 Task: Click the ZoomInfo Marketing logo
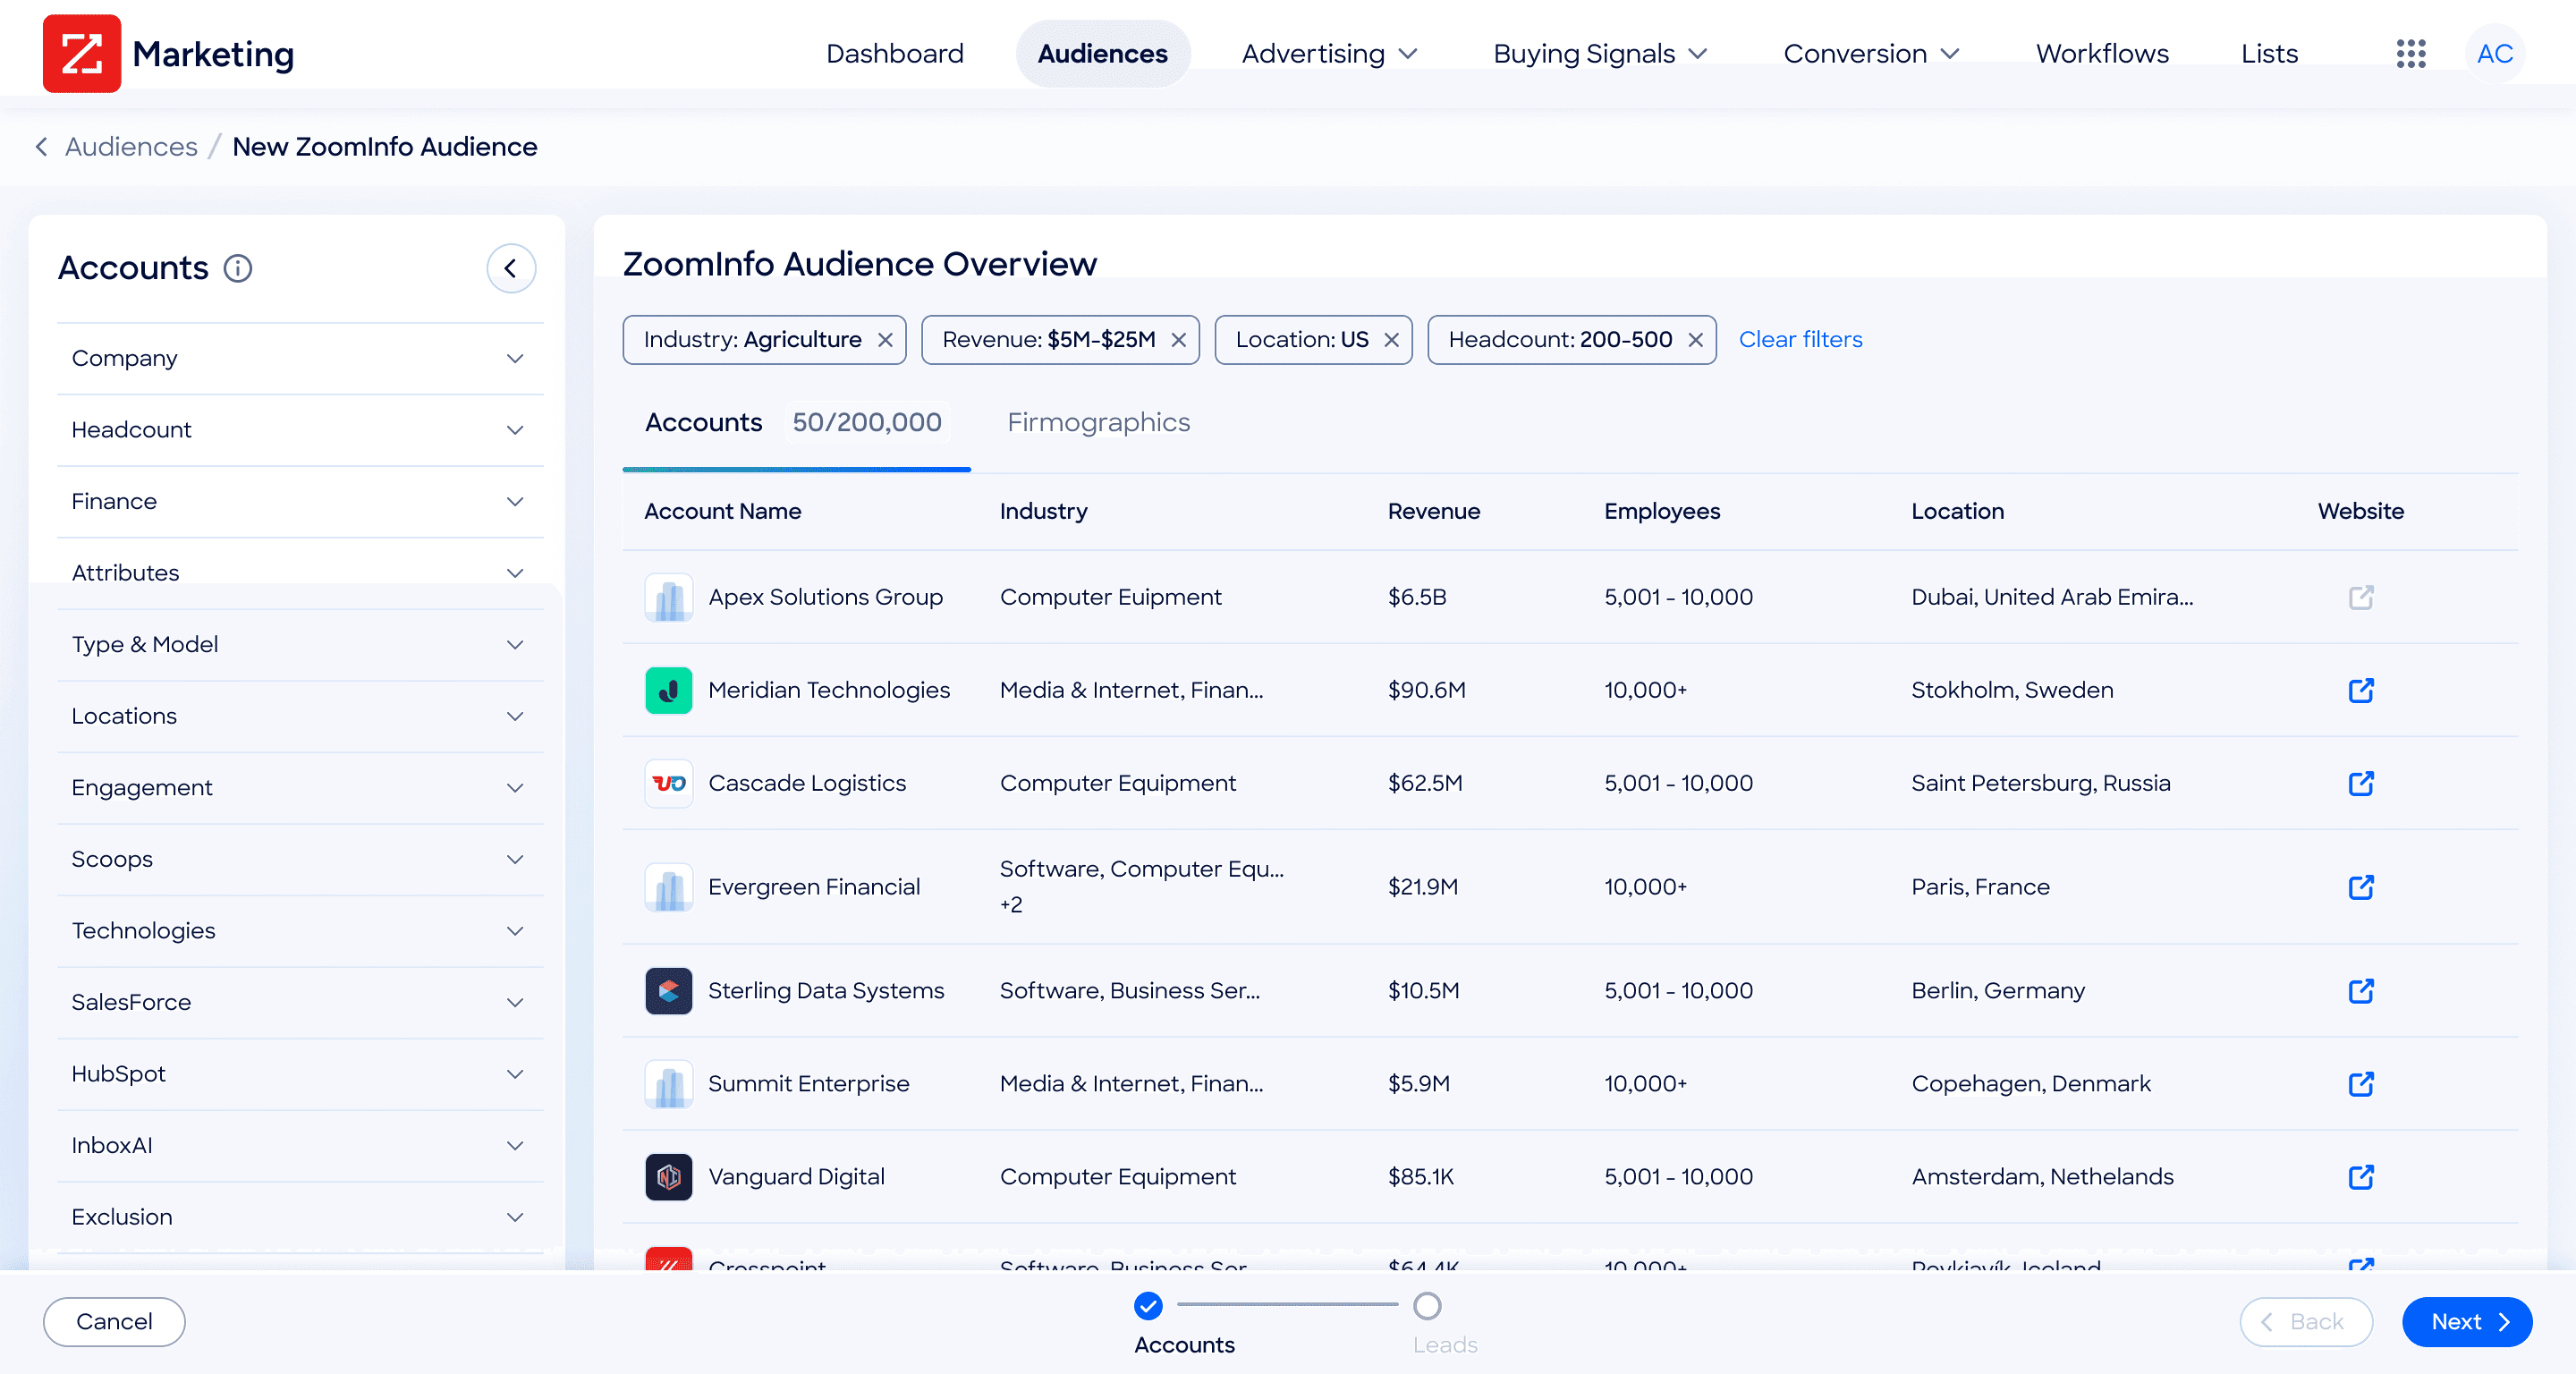click(x=81, y=53)
